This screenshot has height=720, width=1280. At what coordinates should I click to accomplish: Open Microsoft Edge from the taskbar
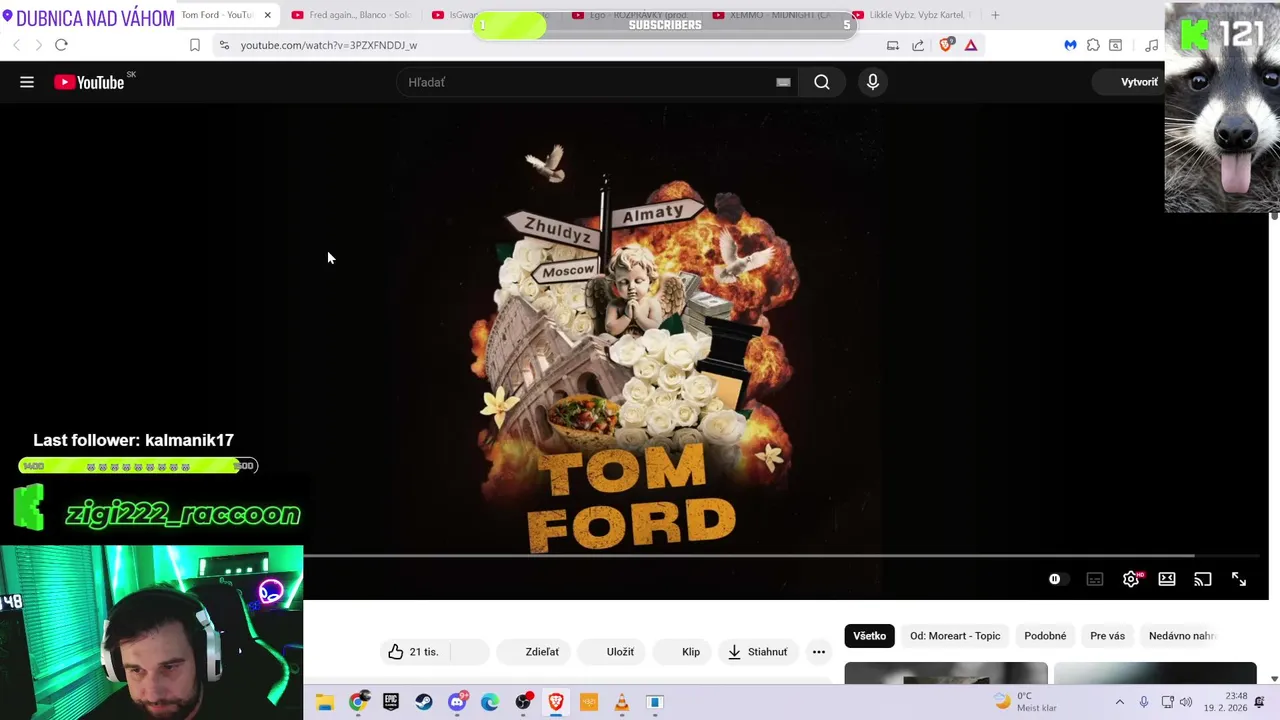pyautogui.click(x=490, y=702)
